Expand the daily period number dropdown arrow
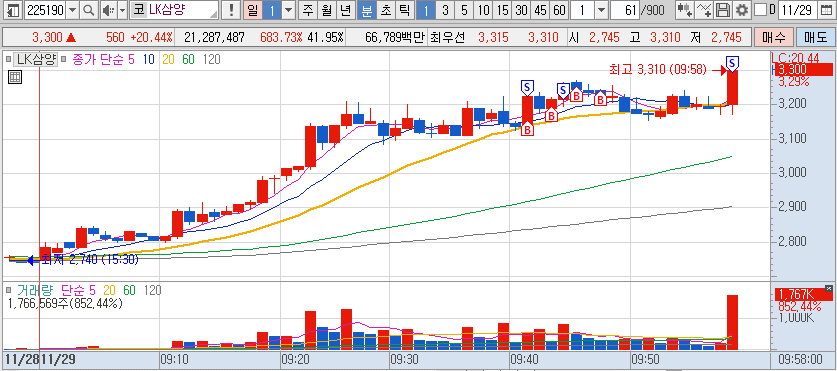This screenshot has height=371, width=837. click(288, 10)
